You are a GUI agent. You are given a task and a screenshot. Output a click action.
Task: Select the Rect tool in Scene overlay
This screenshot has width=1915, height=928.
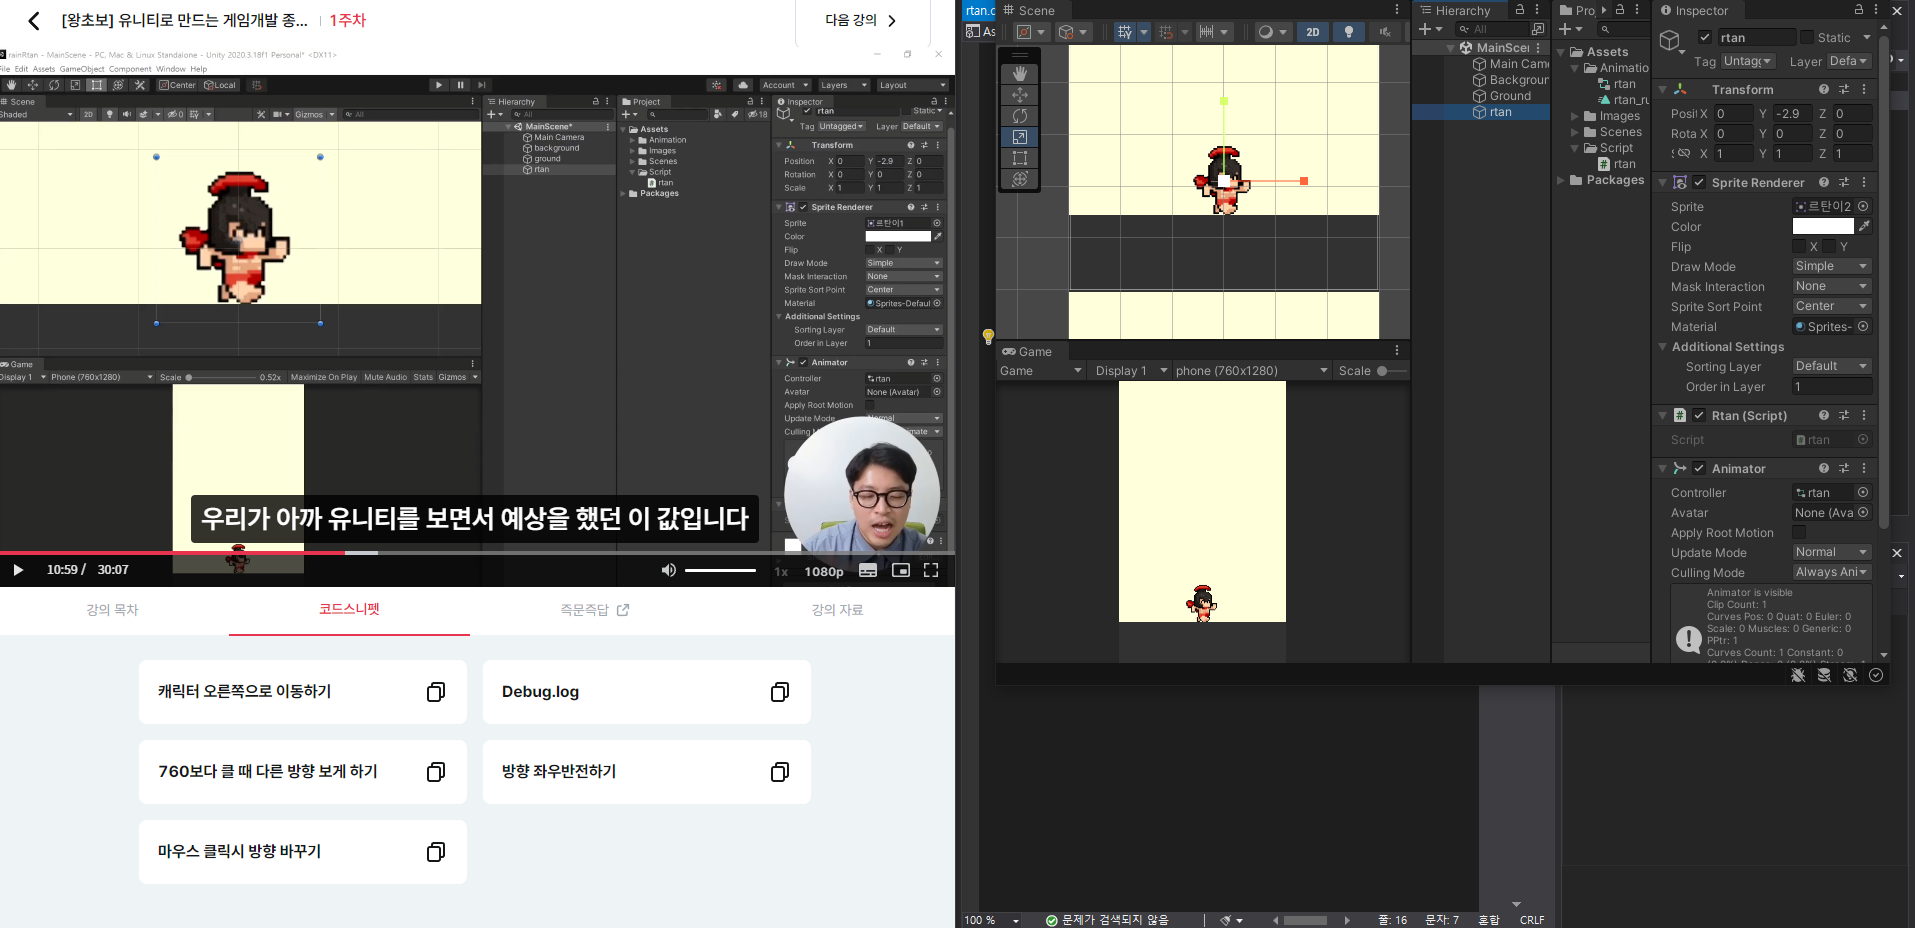click(x=1019, y=158)
